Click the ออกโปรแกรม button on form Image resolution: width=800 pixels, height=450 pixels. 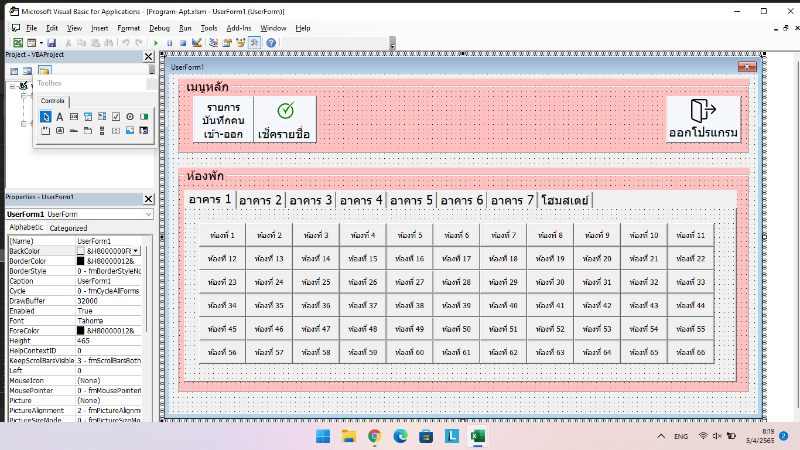click(x=704, y=119)
